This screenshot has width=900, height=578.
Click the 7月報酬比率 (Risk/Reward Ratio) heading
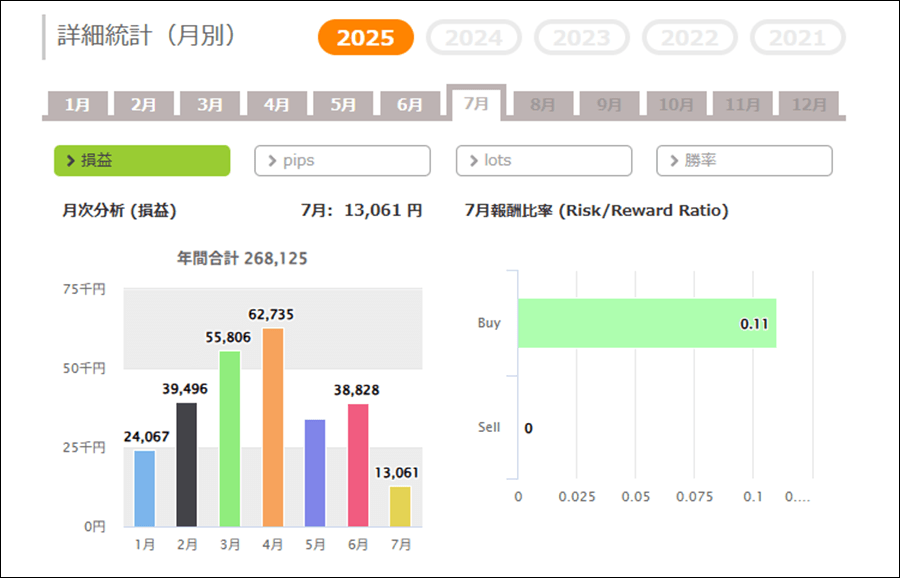596,211
